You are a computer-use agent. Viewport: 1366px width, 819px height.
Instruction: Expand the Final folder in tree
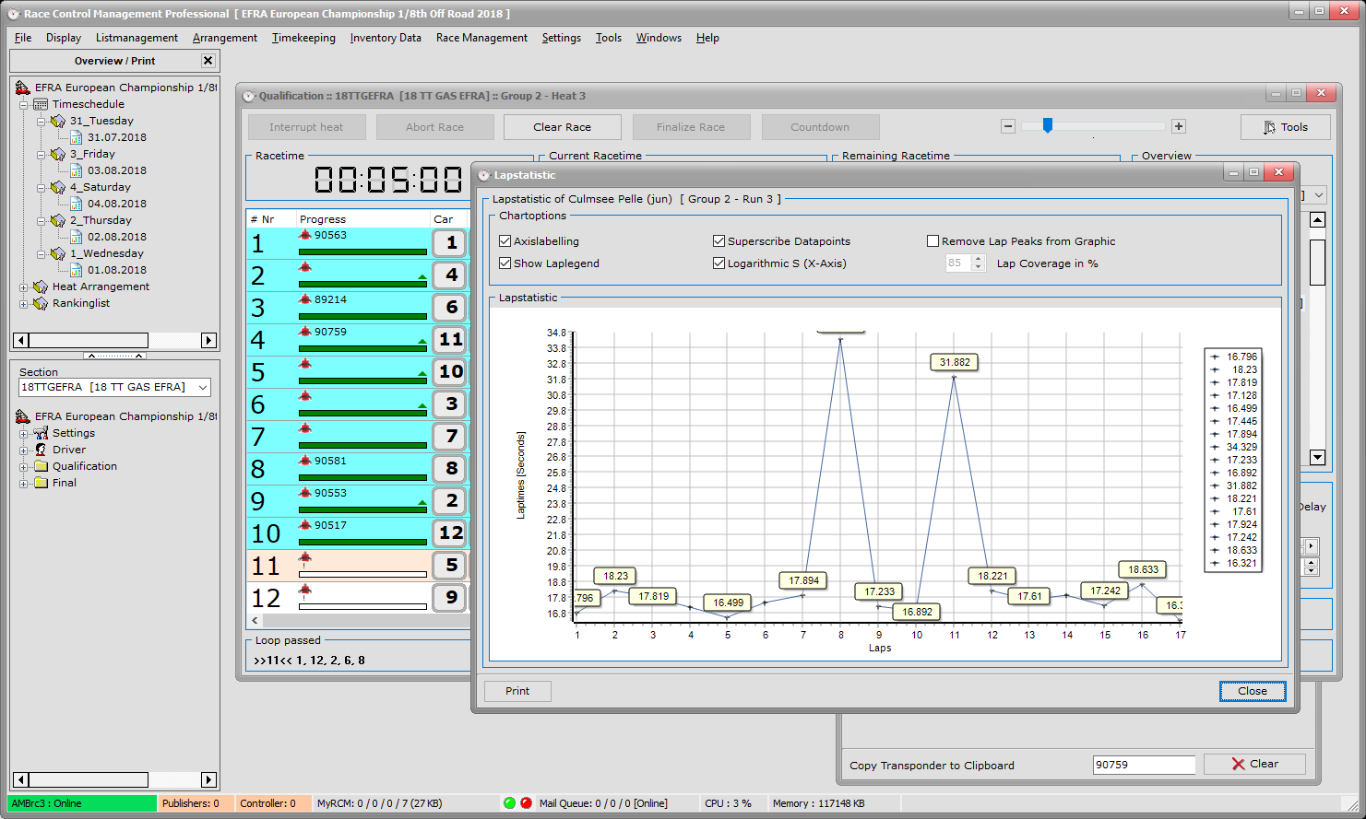tap(24, 483)
